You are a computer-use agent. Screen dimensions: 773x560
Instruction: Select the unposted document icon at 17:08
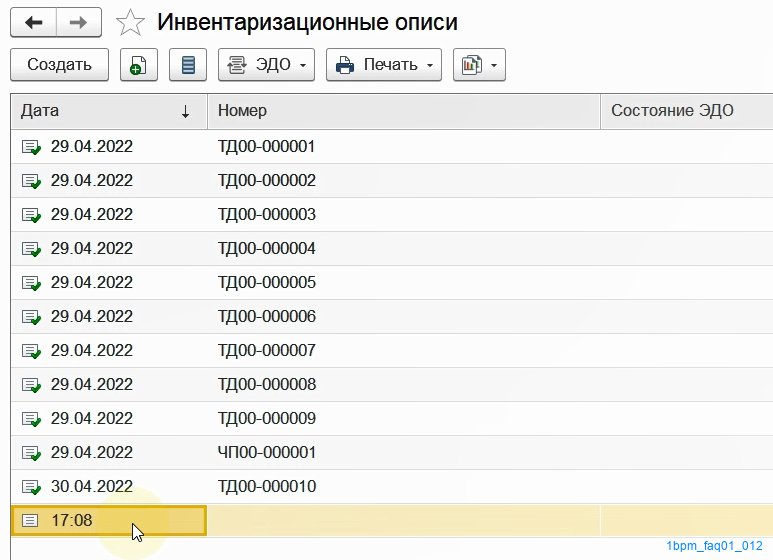[30, 520]
